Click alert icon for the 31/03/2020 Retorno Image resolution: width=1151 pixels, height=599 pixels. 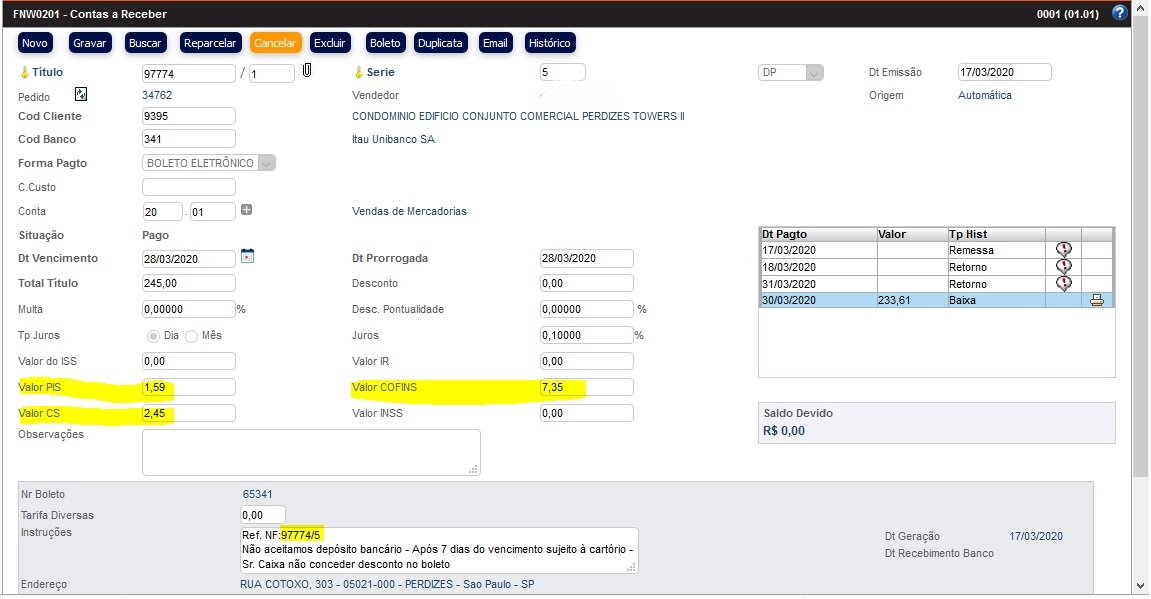(1063, 284)
